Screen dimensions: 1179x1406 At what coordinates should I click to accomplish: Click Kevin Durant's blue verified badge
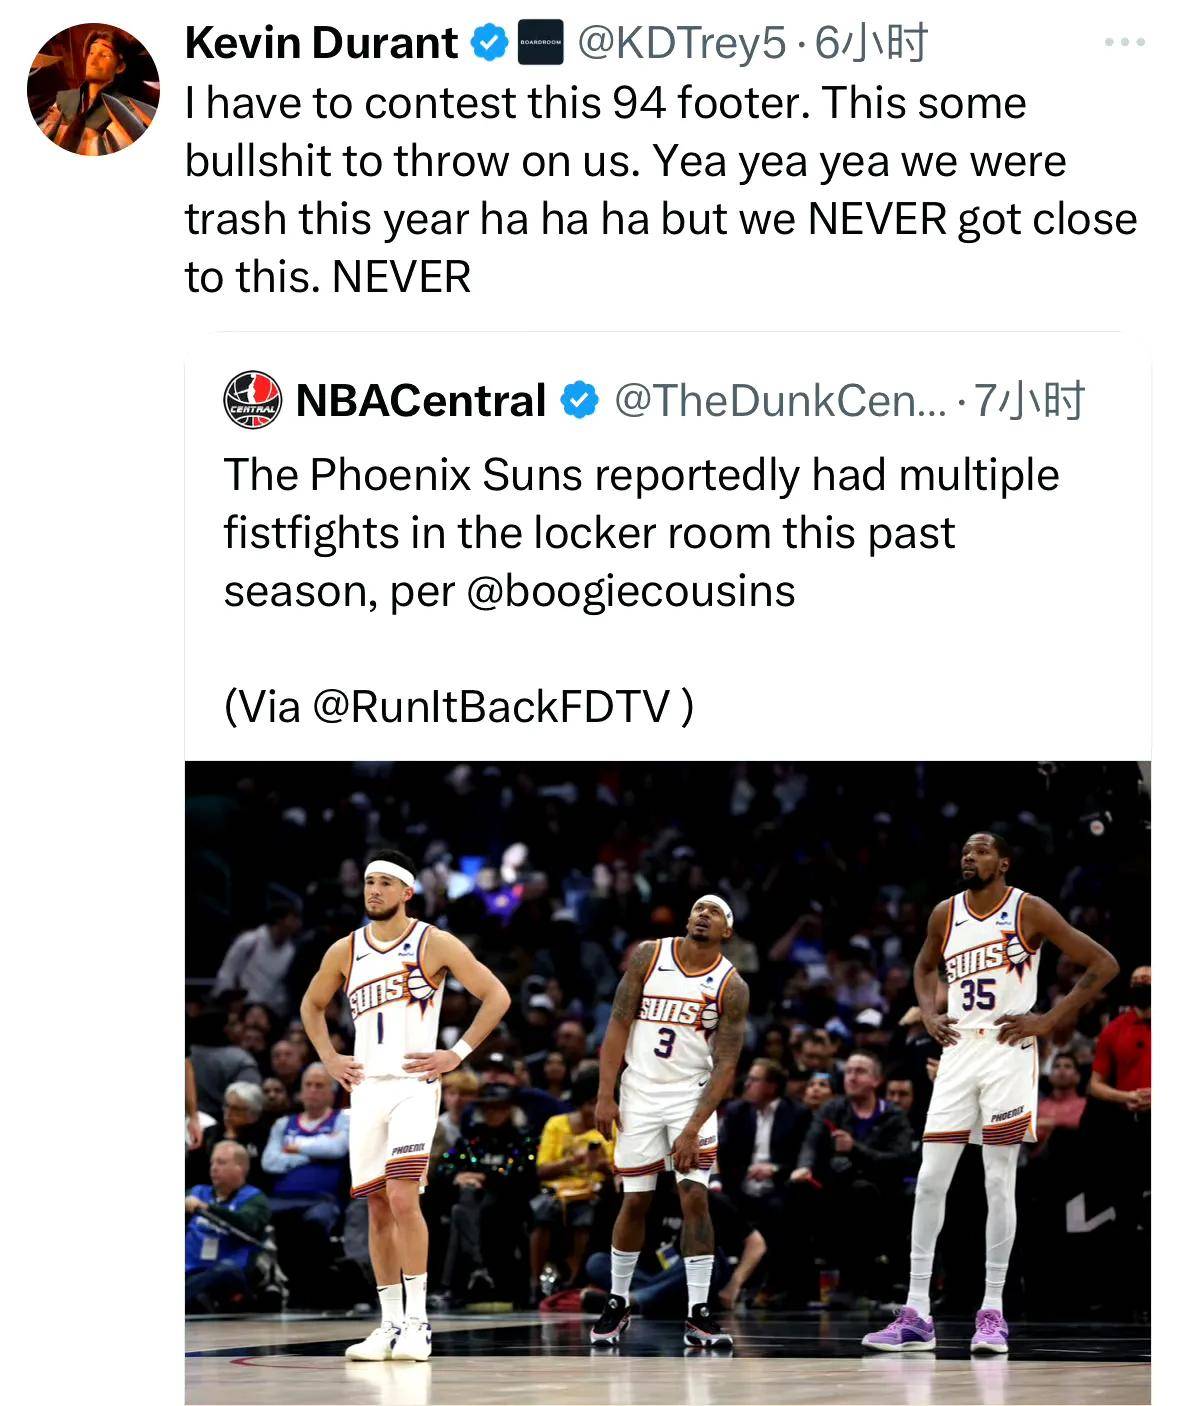tap(489, 43)
